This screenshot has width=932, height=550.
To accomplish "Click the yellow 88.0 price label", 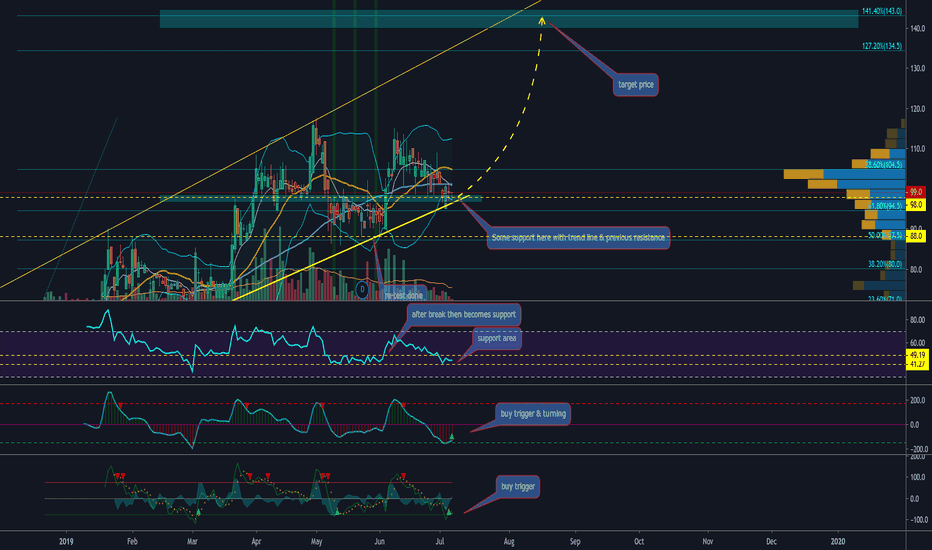I will [x=915, y=236].
